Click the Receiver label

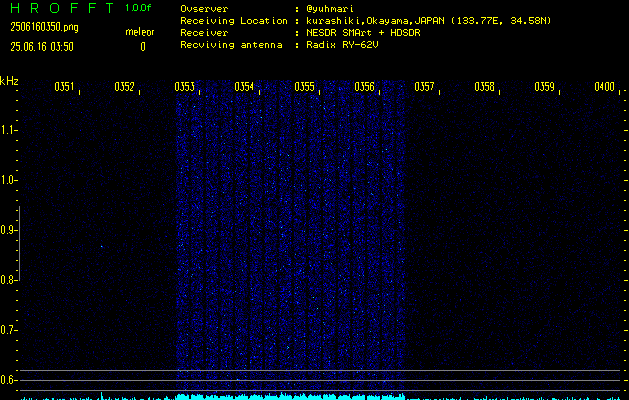pyautogui.click(x=204, y=33)
